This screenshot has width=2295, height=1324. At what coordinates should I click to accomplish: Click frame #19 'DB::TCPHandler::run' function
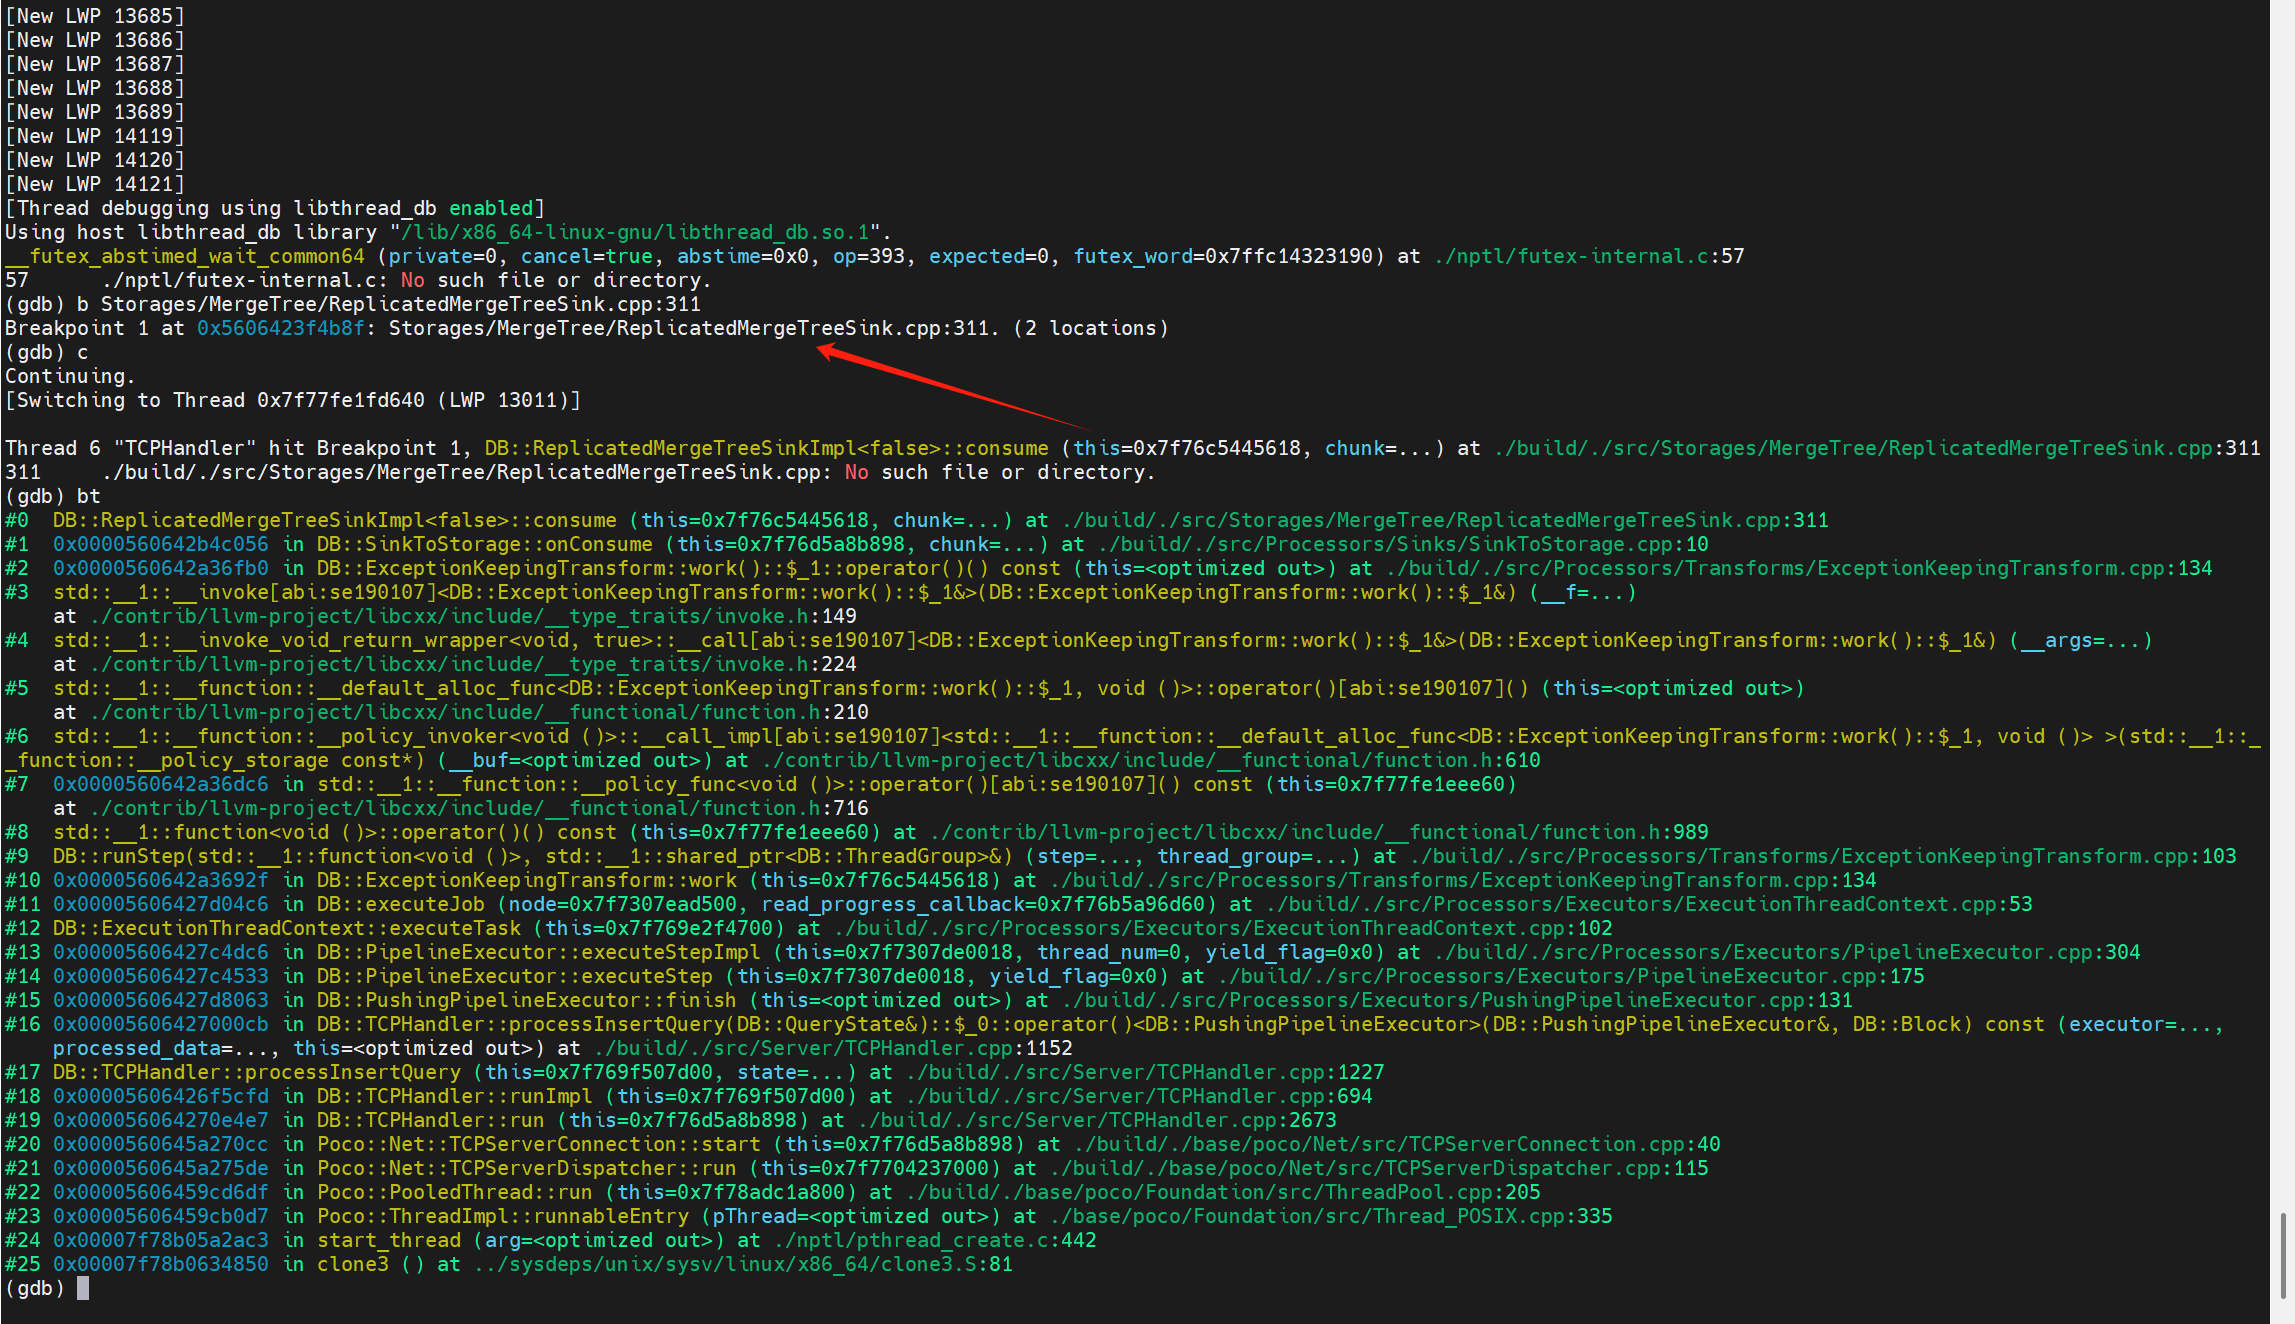(x=431, y=1120)
